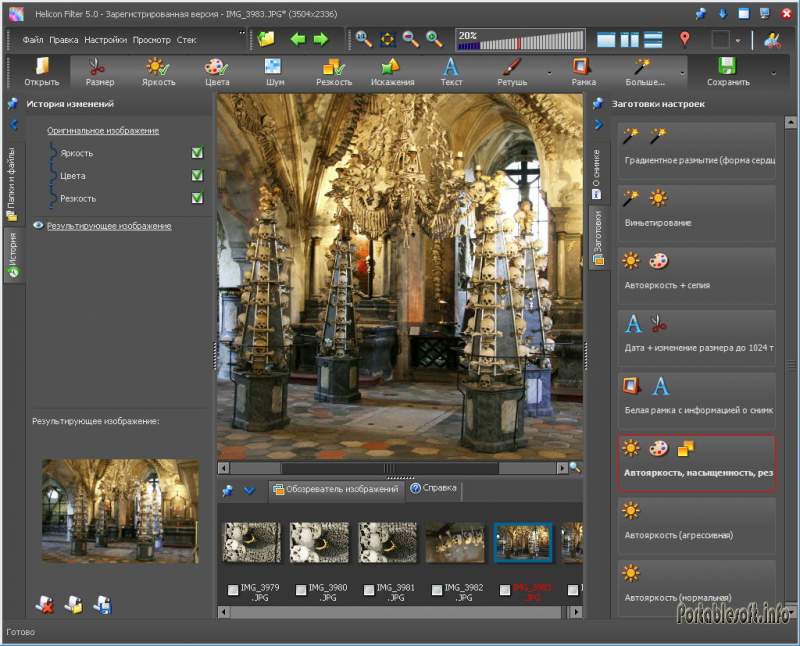The height and width of the screenshot is (646, 800).
Task: Open the Искажения distortions tool
Action: click(392, 72)
